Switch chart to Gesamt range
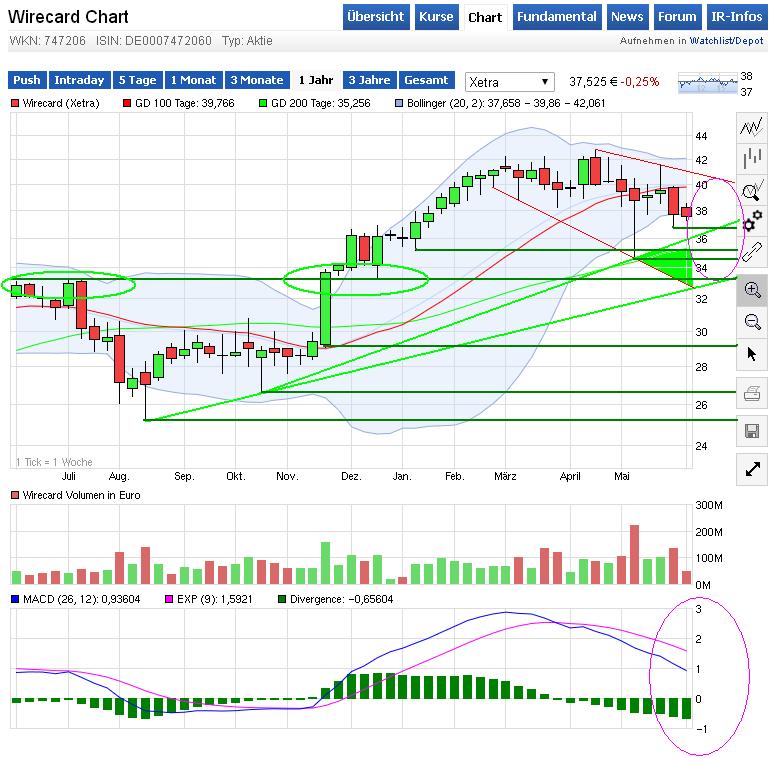 pos(426,80)
